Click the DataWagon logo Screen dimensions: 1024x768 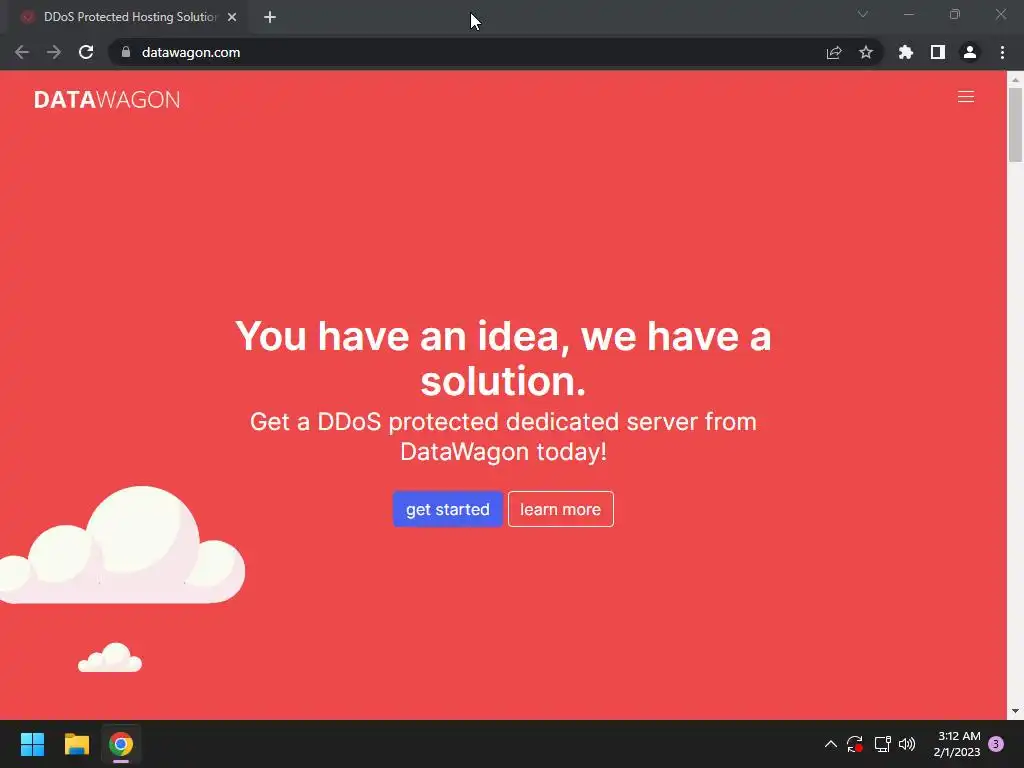click(x=107, y=99)
